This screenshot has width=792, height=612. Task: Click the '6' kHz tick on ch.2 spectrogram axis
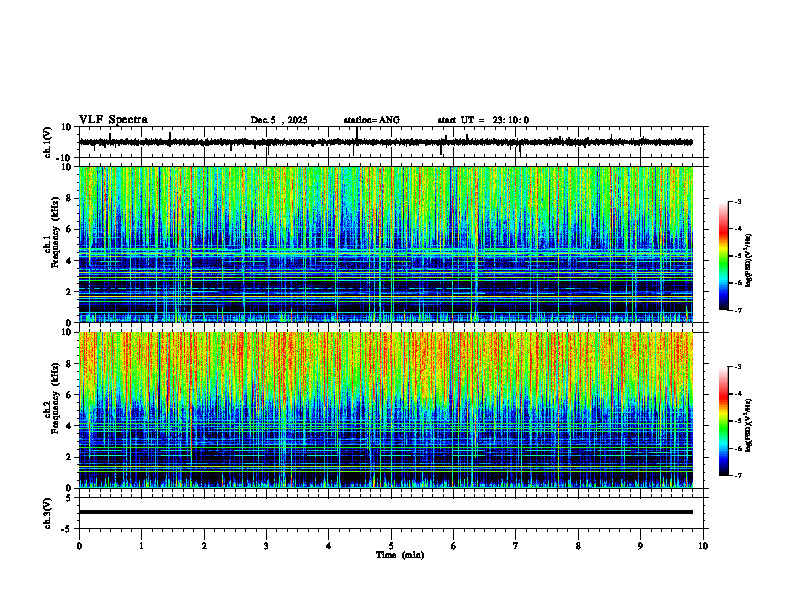click(x=69, y=395)
